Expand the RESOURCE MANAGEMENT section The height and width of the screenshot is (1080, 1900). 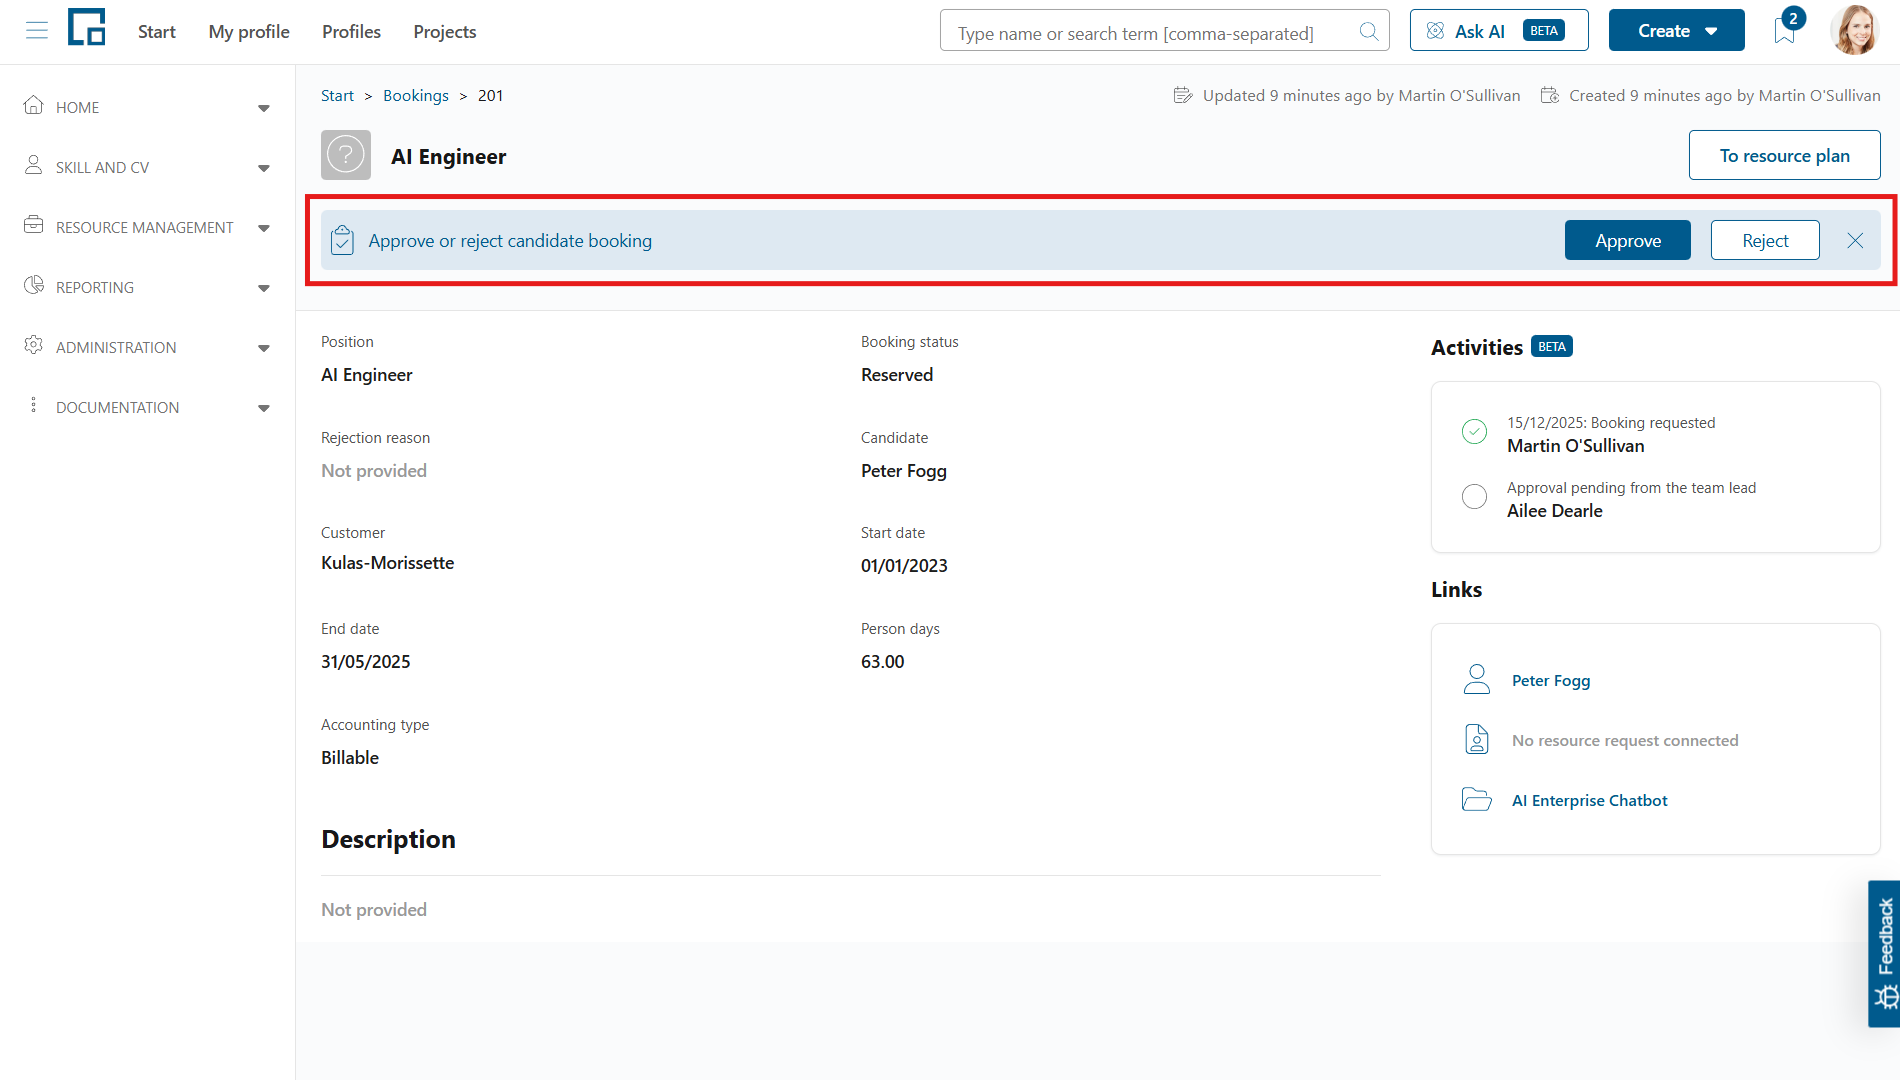click(264, 228)
